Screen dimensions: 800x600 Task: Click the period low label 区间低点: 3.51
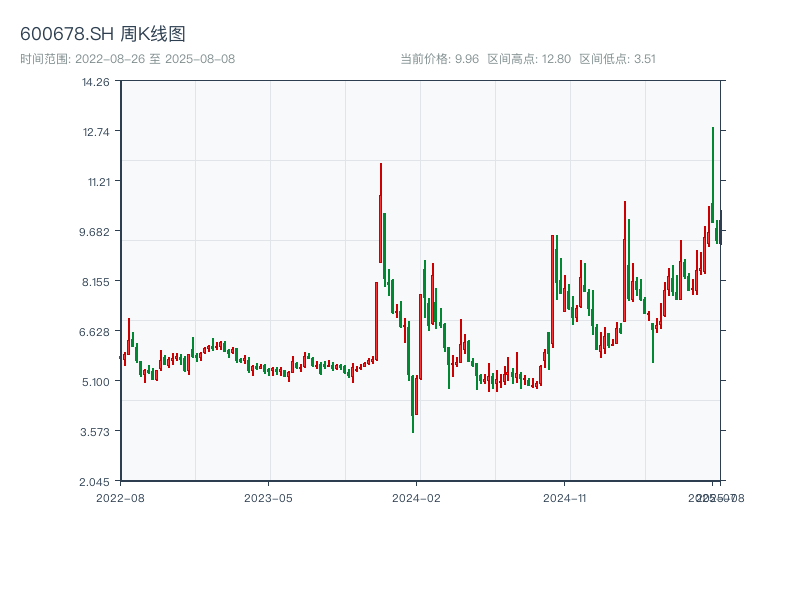click(617, 59)
